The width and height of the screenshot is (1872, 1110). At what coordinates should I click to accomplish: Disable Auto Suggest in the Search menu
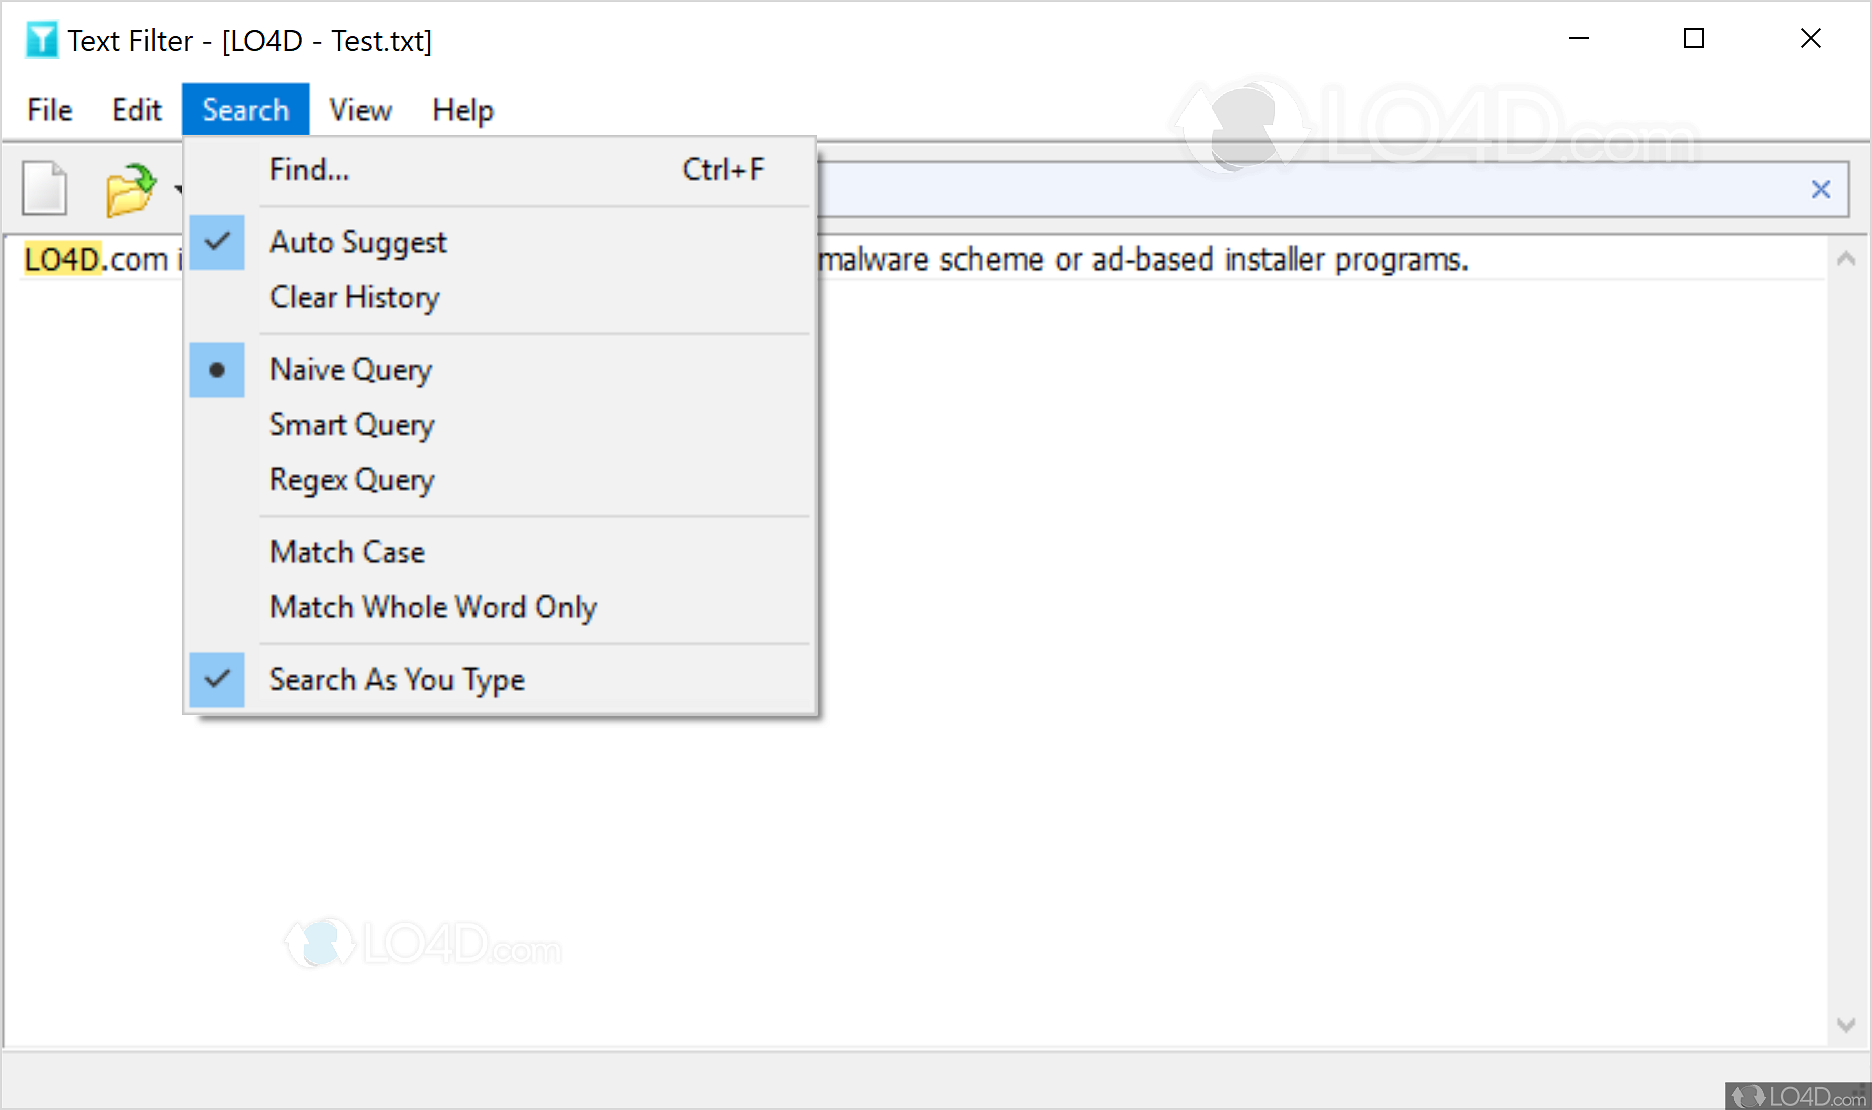coord(357,242)
